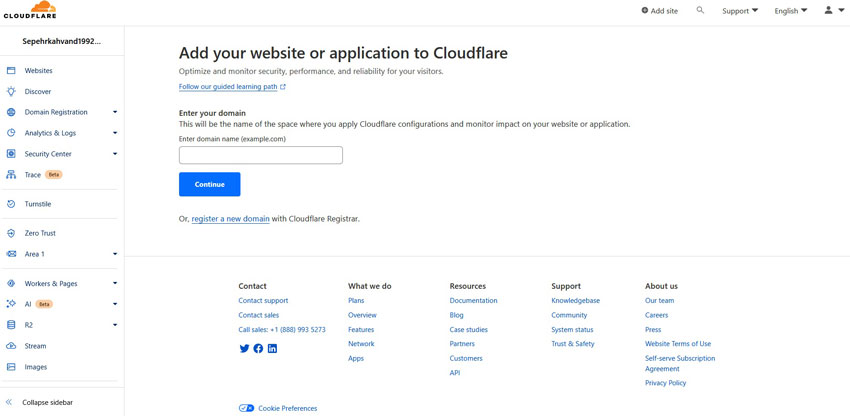The width and height of the screenshot is (850, 416).
Task: Click the Area 1 envelope icon
Action: click(11, 254)
